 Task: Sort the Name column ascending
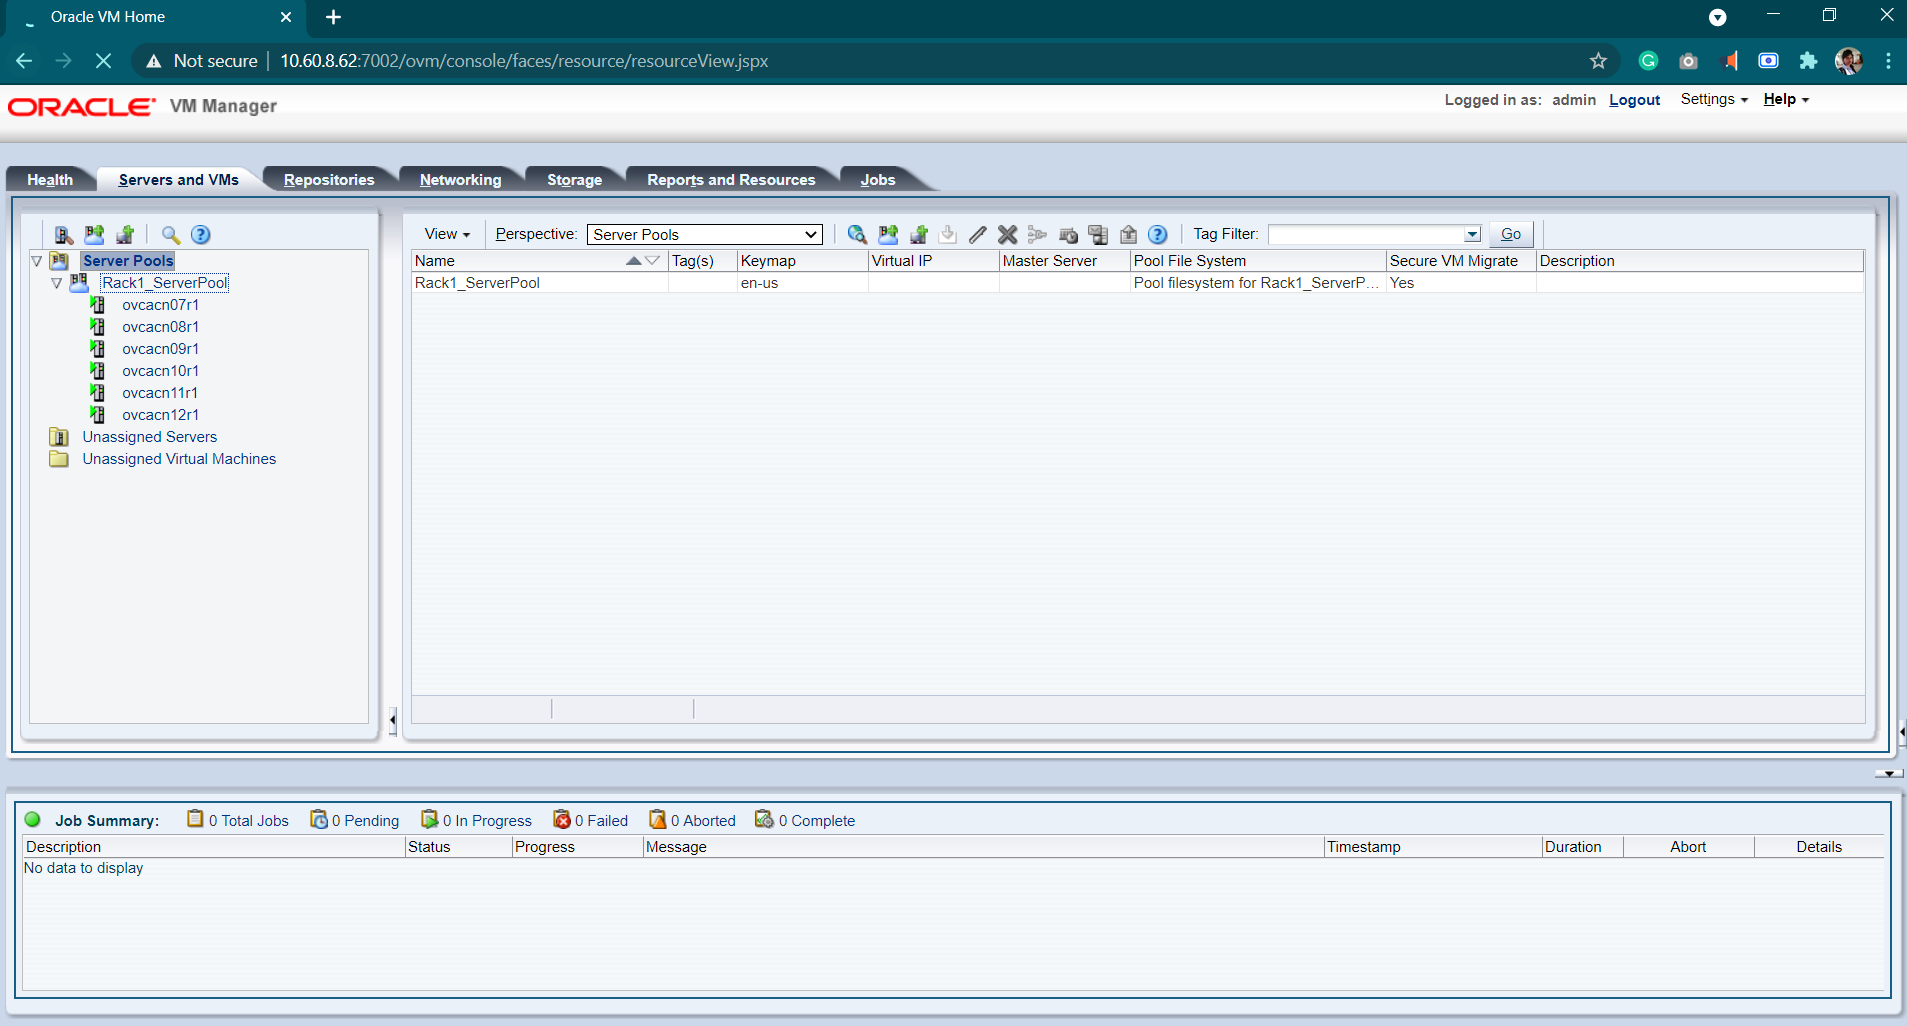633,261
